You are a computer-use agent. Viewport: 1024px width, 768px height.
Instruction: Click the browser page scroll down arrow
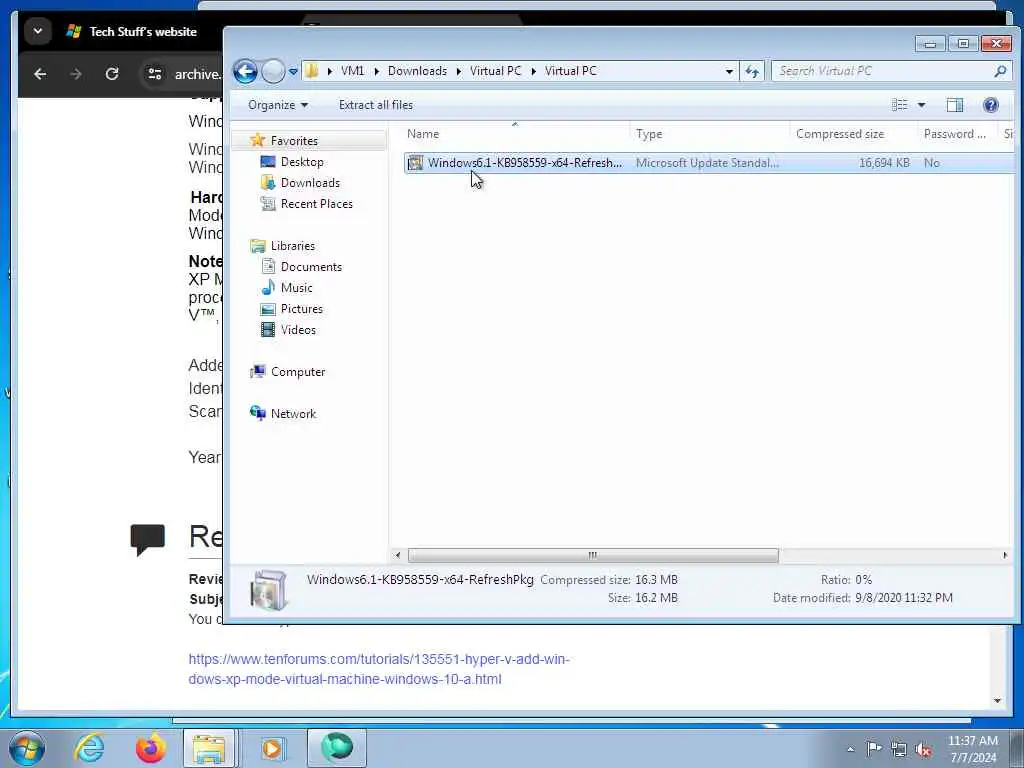pos(997,701)
